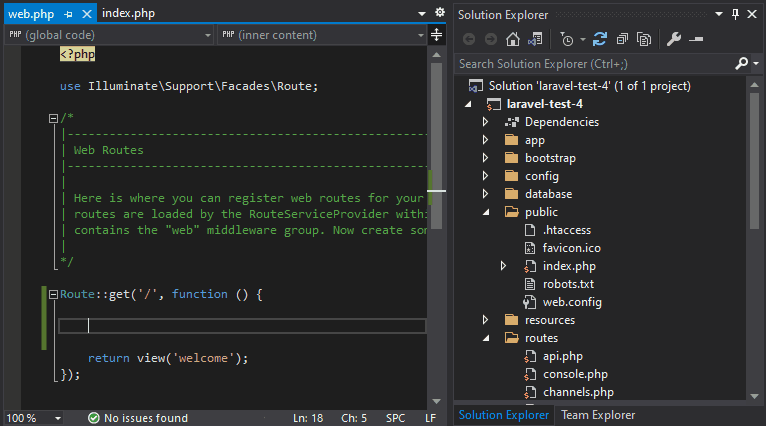The width and height of the screenshot is (766, 426).
Task: Open the search options dropdown arrow
Action: click(x=756, y=64)
